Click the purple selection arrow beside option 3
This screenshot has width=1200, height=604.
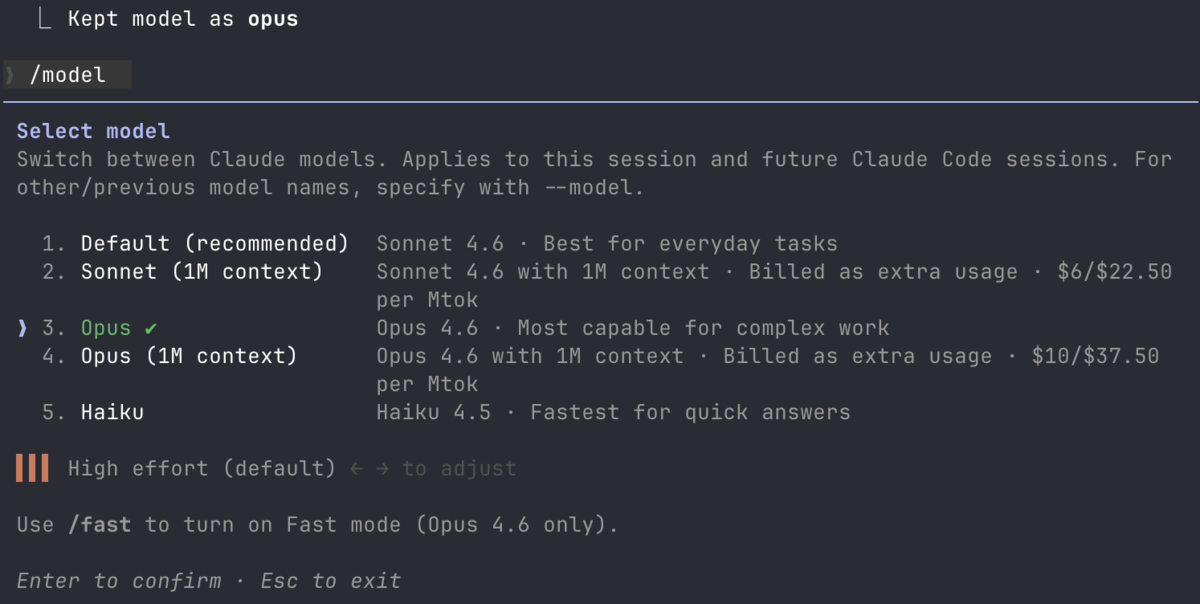[x=23, y=328]
